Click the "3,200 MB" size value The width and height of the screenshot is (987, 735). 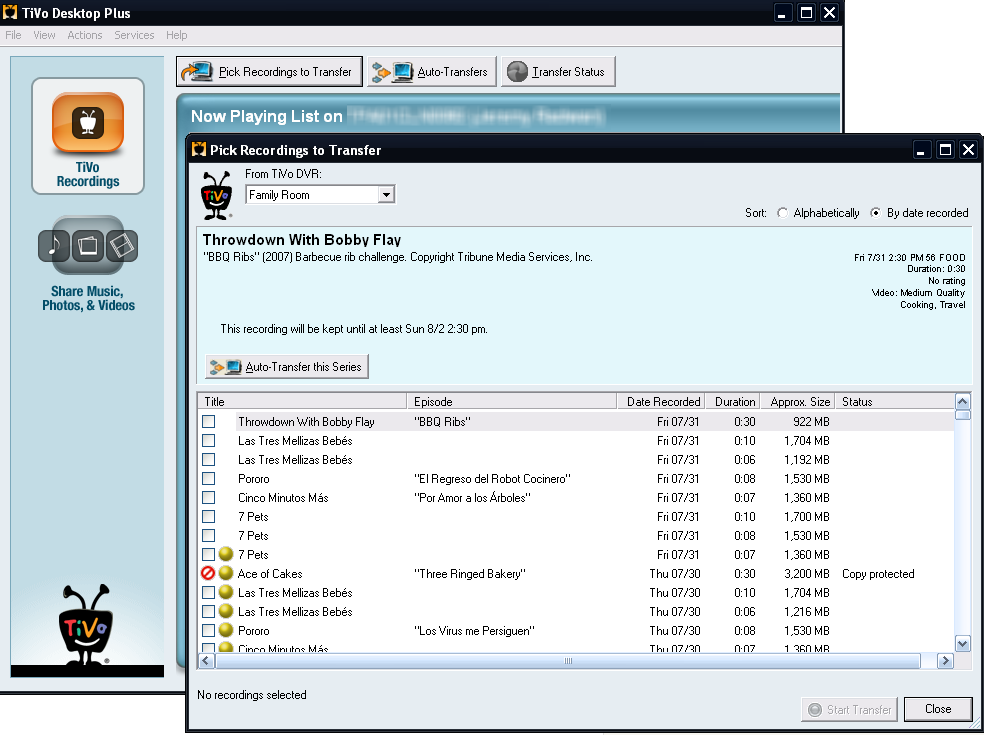807,573
